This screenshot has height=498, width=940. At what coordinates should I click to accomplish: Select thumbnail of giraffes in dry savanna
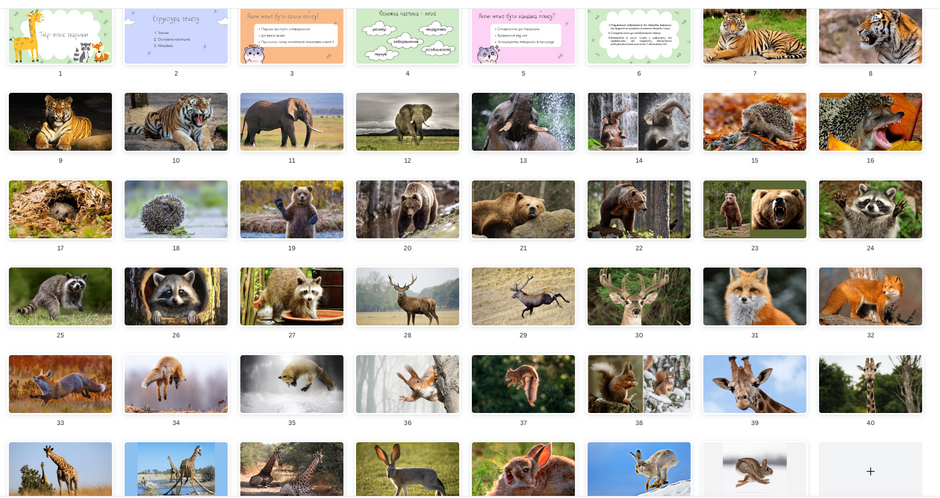60,470
